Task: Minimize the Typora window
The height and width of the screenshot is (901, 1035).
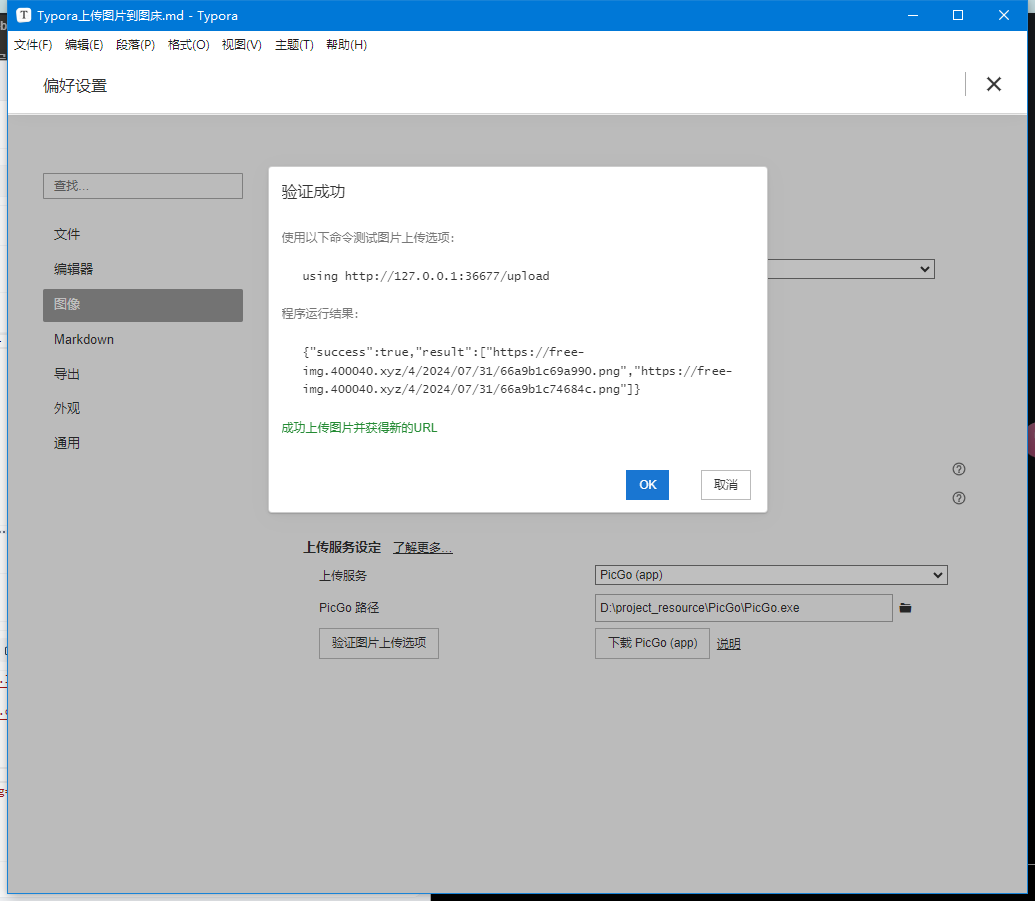Action: [913, 15]
